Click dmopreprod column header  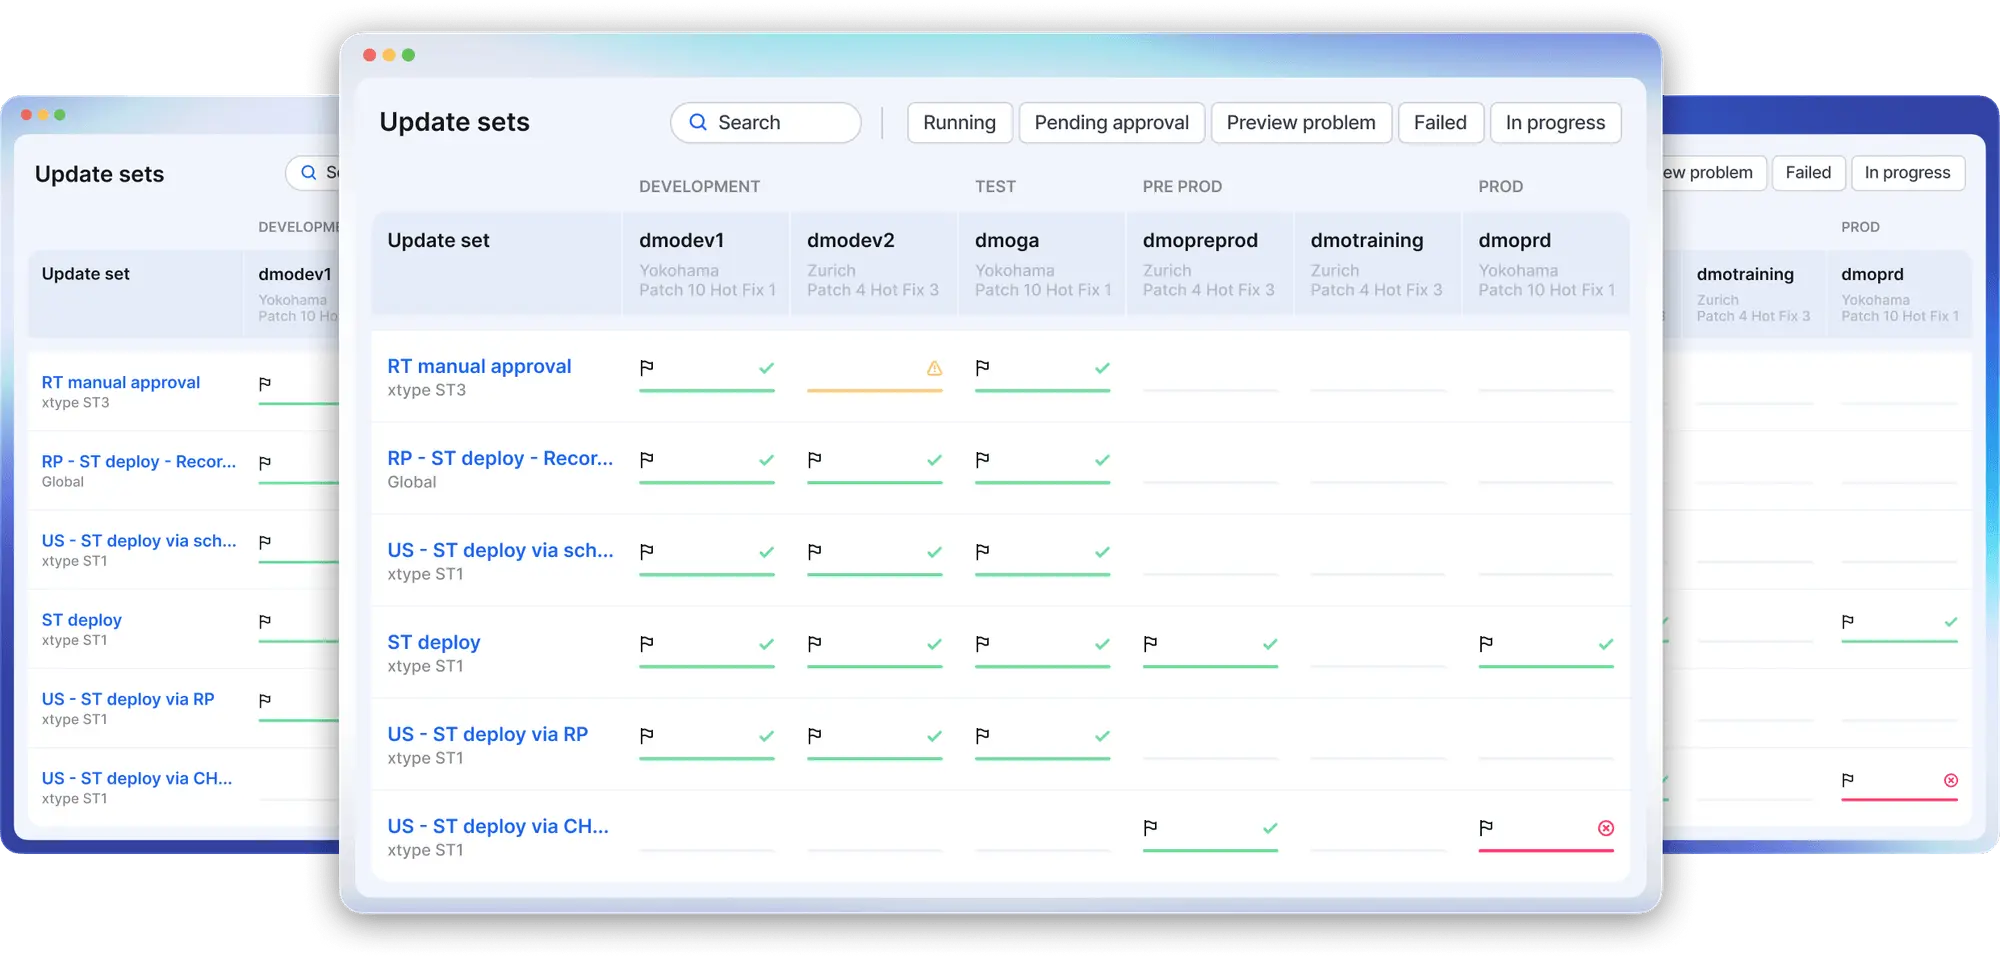coord(1210,264)
